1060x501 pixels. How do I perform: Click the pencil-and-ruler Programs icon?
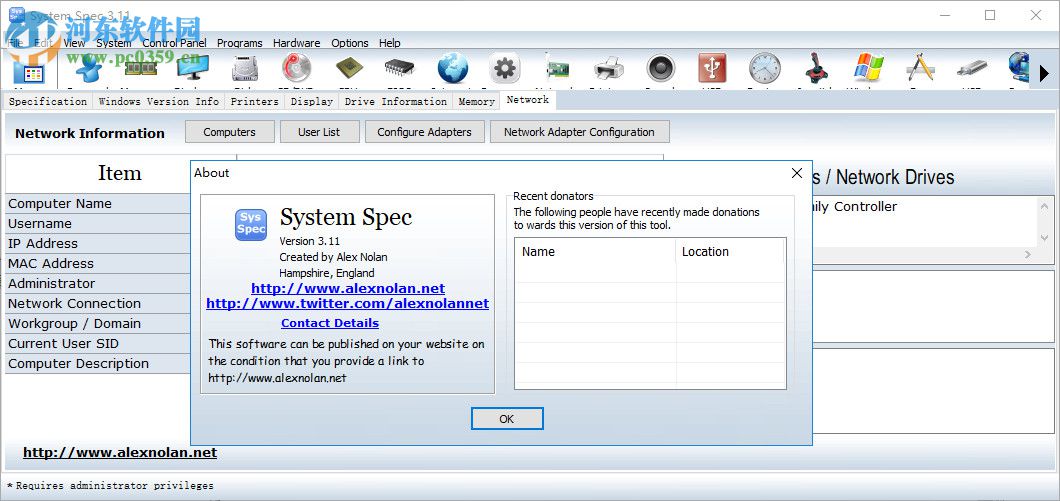(920, 68)
